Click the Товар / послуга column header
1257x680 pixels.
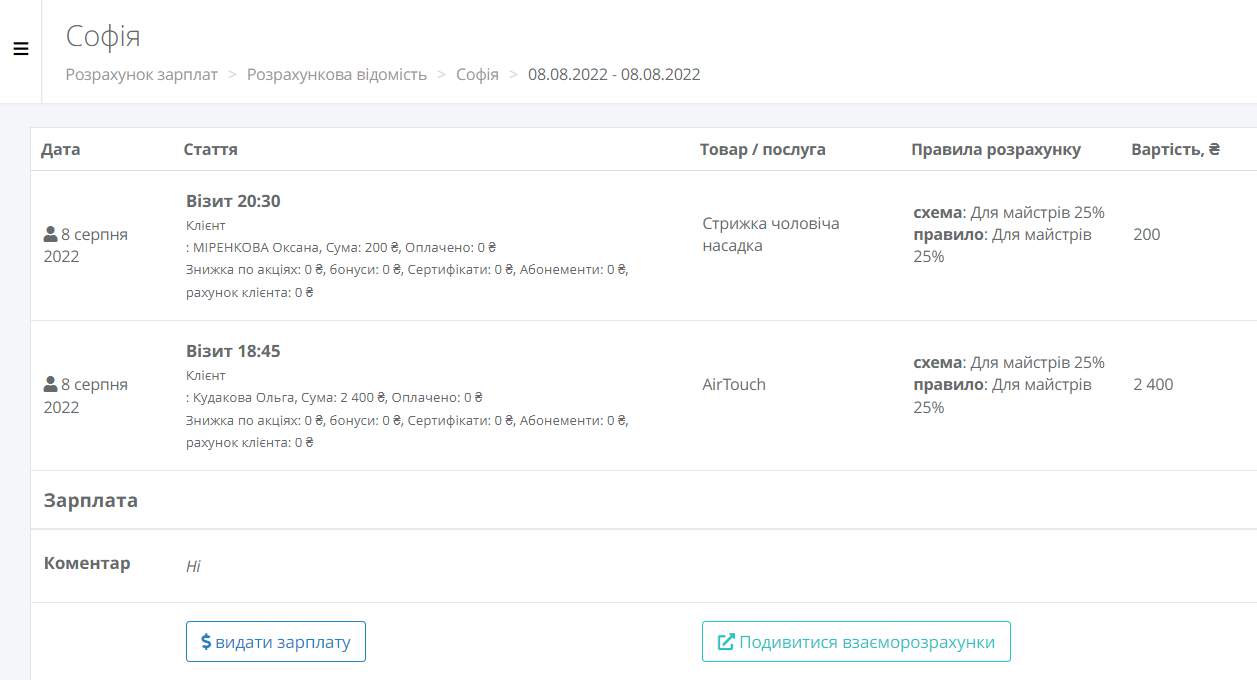pyautogui.click(x=762, y=149)
